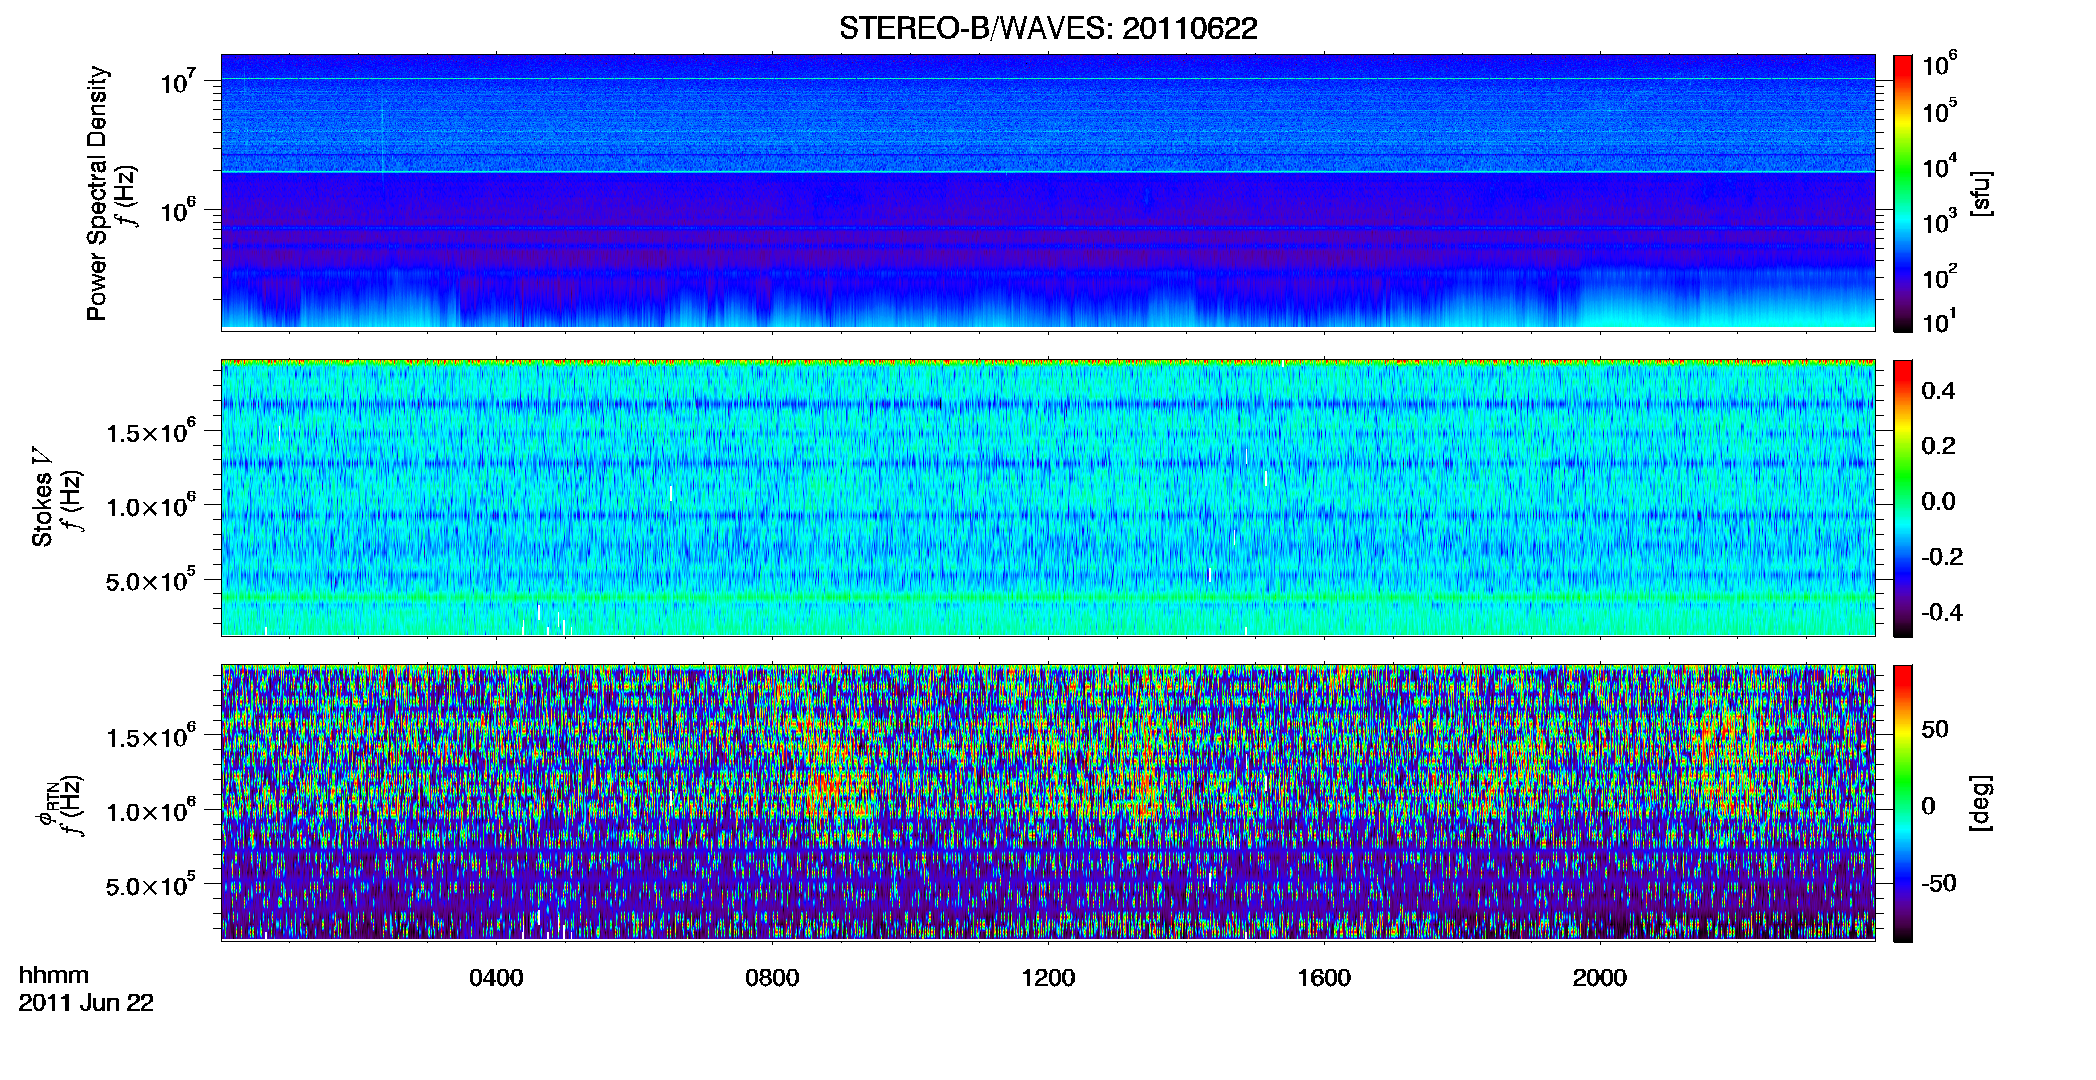Click the 50 value on deg colorbar

[1935, 729]
